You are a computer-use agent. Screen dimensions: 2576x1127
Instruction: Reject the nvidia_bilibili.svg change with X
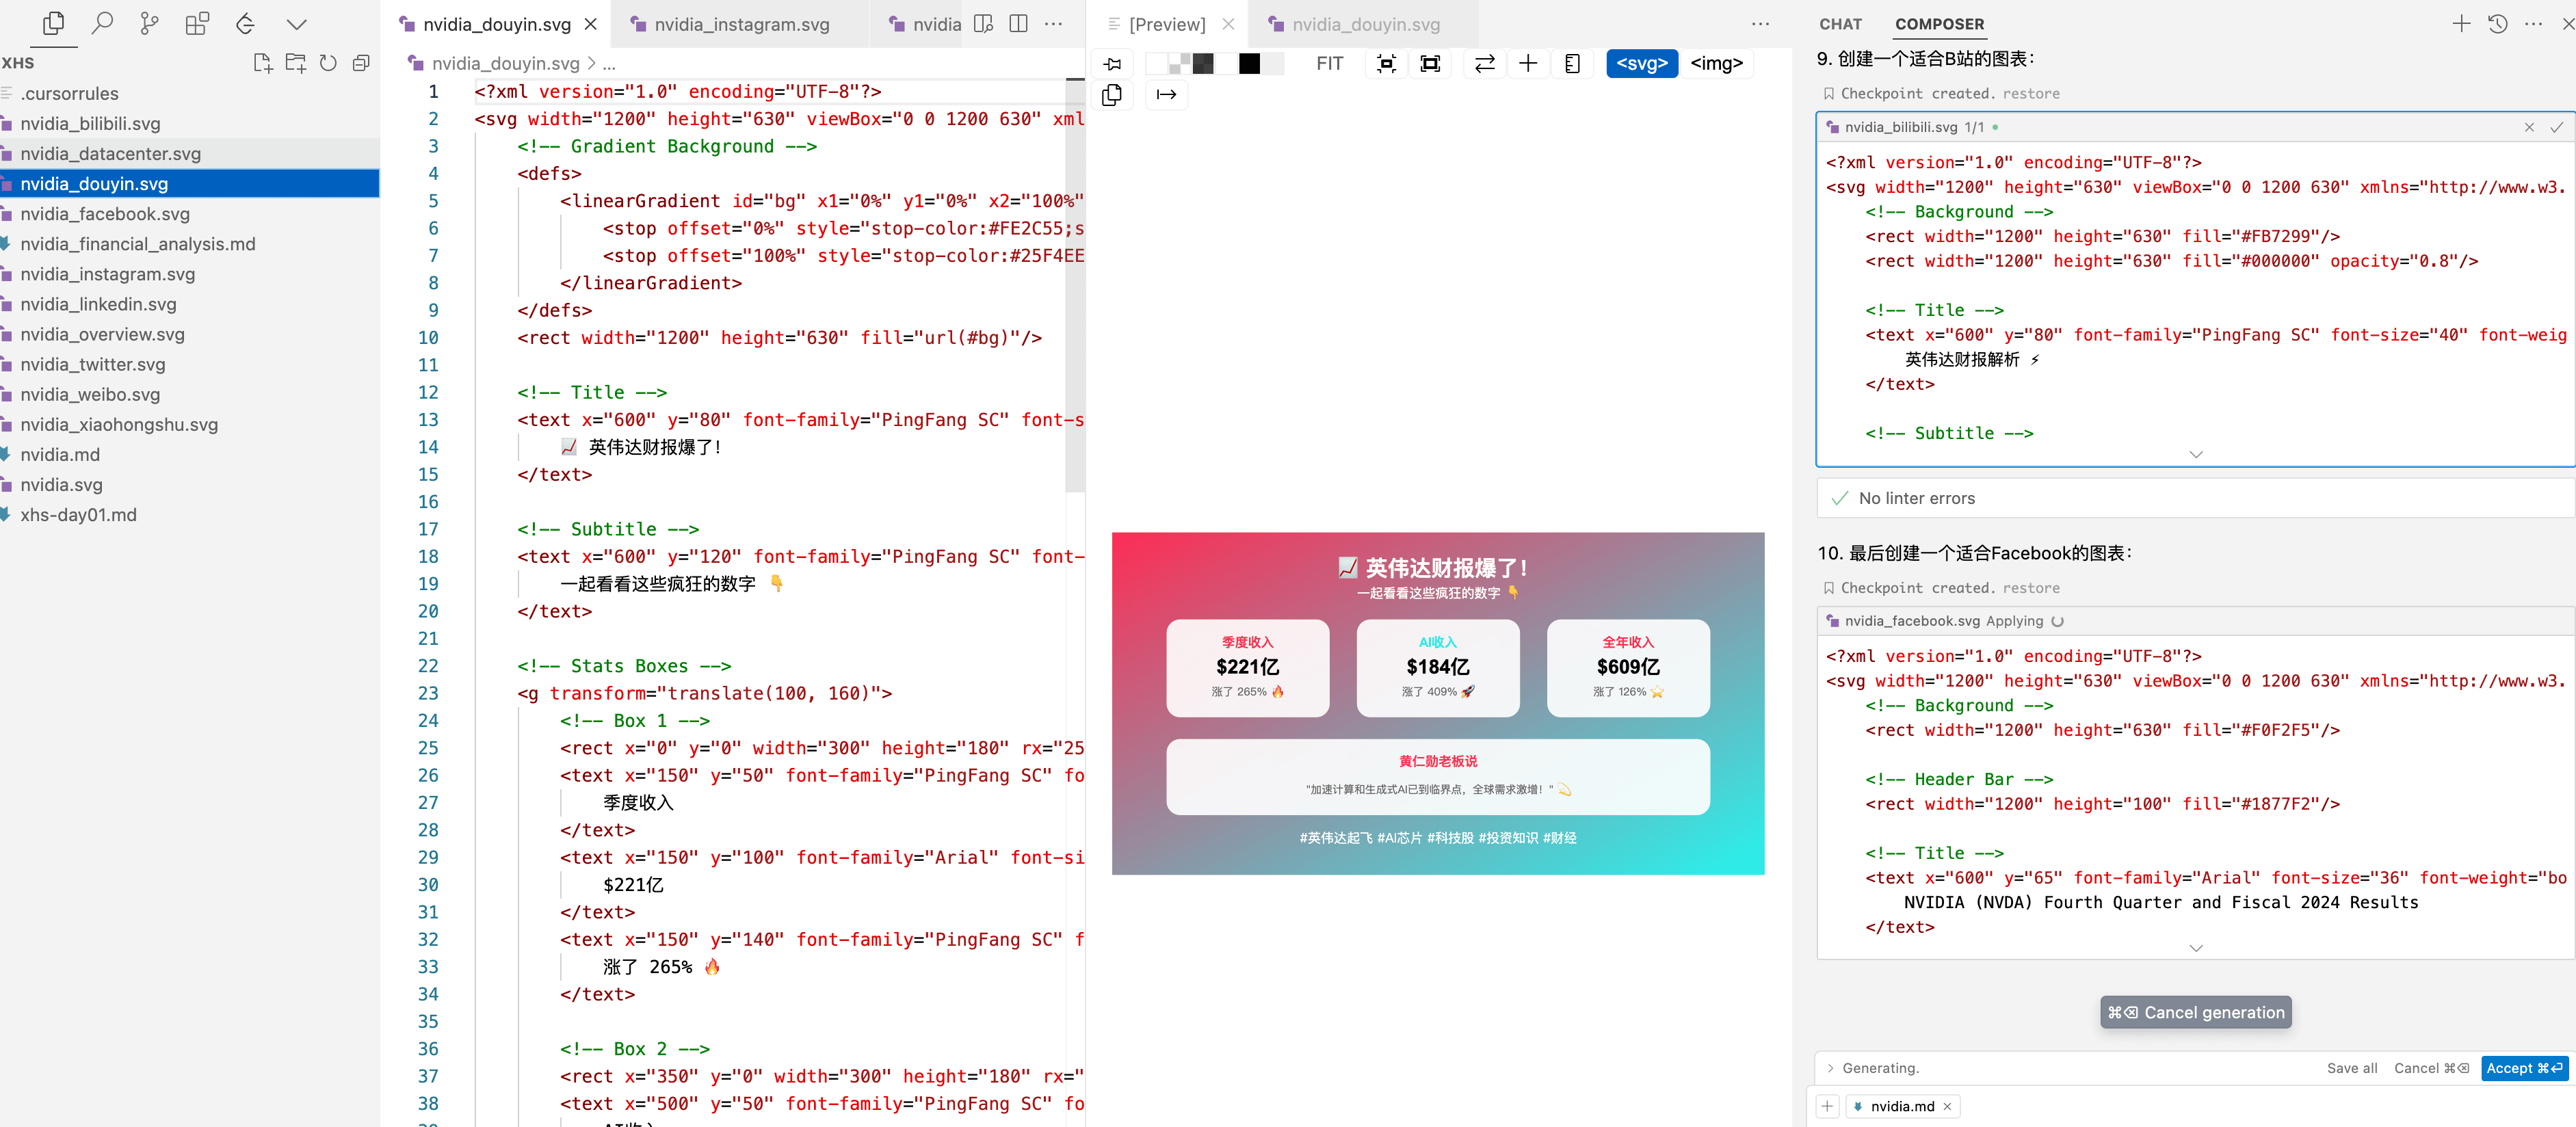pyautogui.click(x=2529, y=127)
